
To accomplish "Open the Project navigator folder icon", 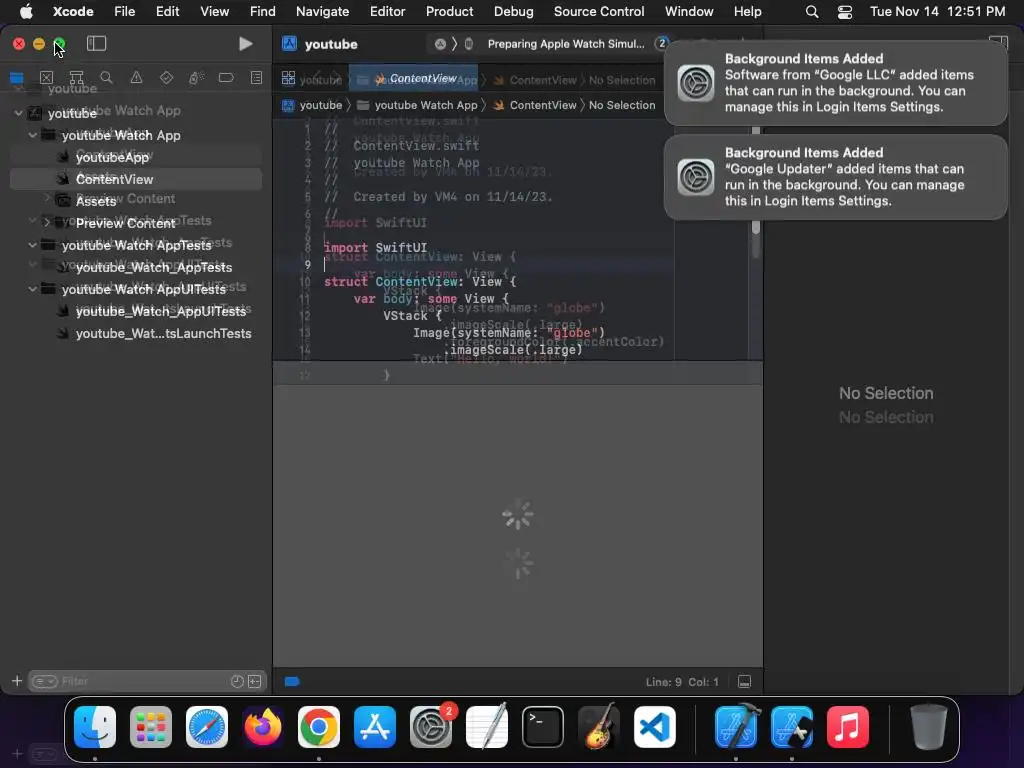I will coord(16,78).
